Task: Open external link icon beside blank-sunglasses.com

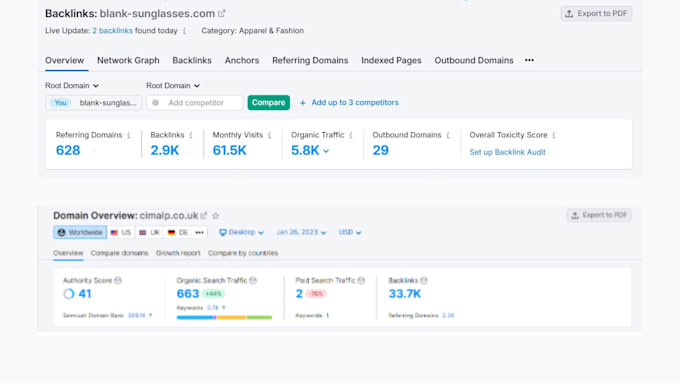Action: [222, 13]
